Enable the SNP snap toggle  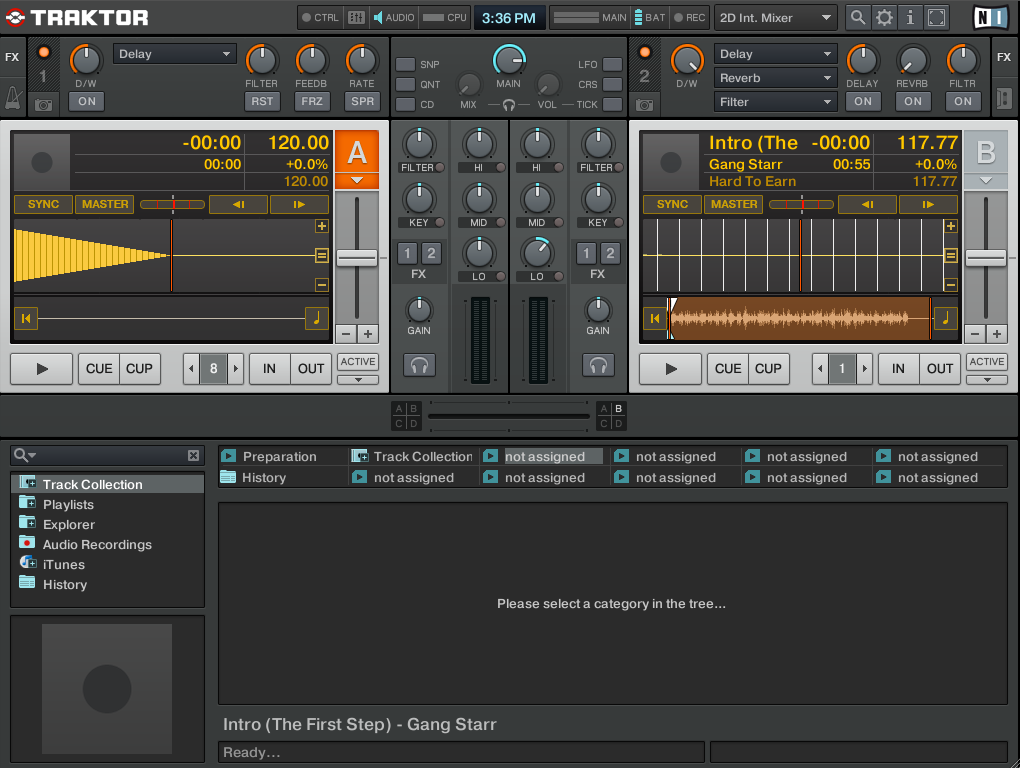pyautogui.click(x=405, y=64)
